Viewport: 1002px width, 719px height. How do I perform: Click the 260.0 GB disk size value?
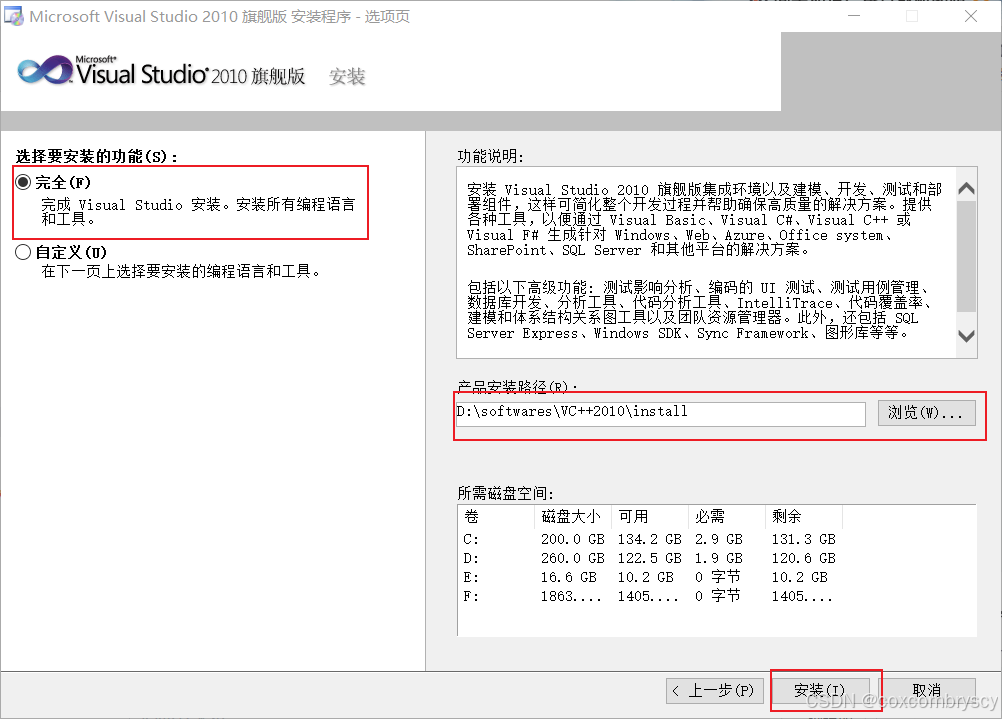(x=573, y=558)
